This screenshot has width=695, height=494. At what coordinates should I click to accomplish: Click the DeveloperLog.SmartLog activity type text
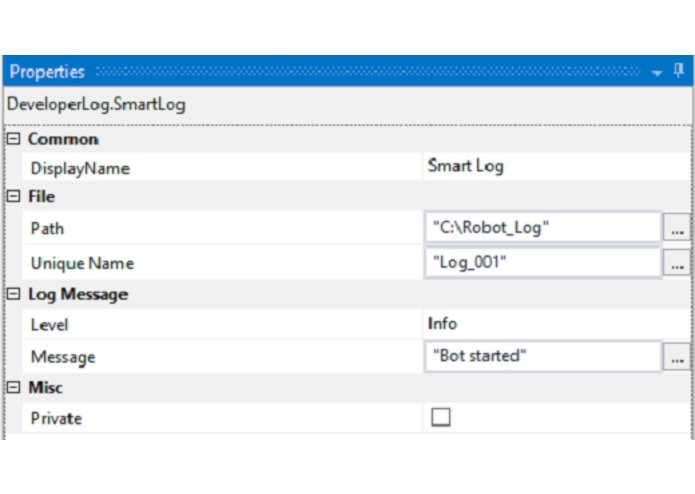tap(96, 105)
